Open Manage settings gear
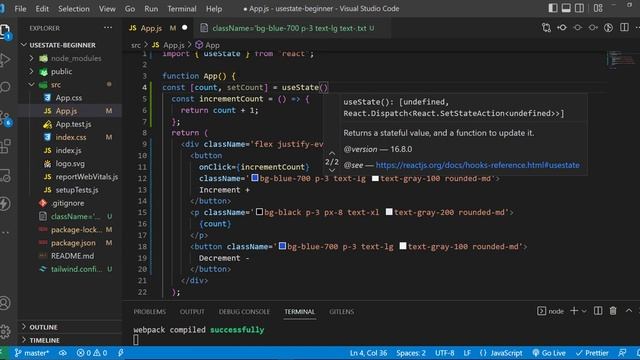Image resolution: width=640 pixels, height=360 pixels. point(5,331)
